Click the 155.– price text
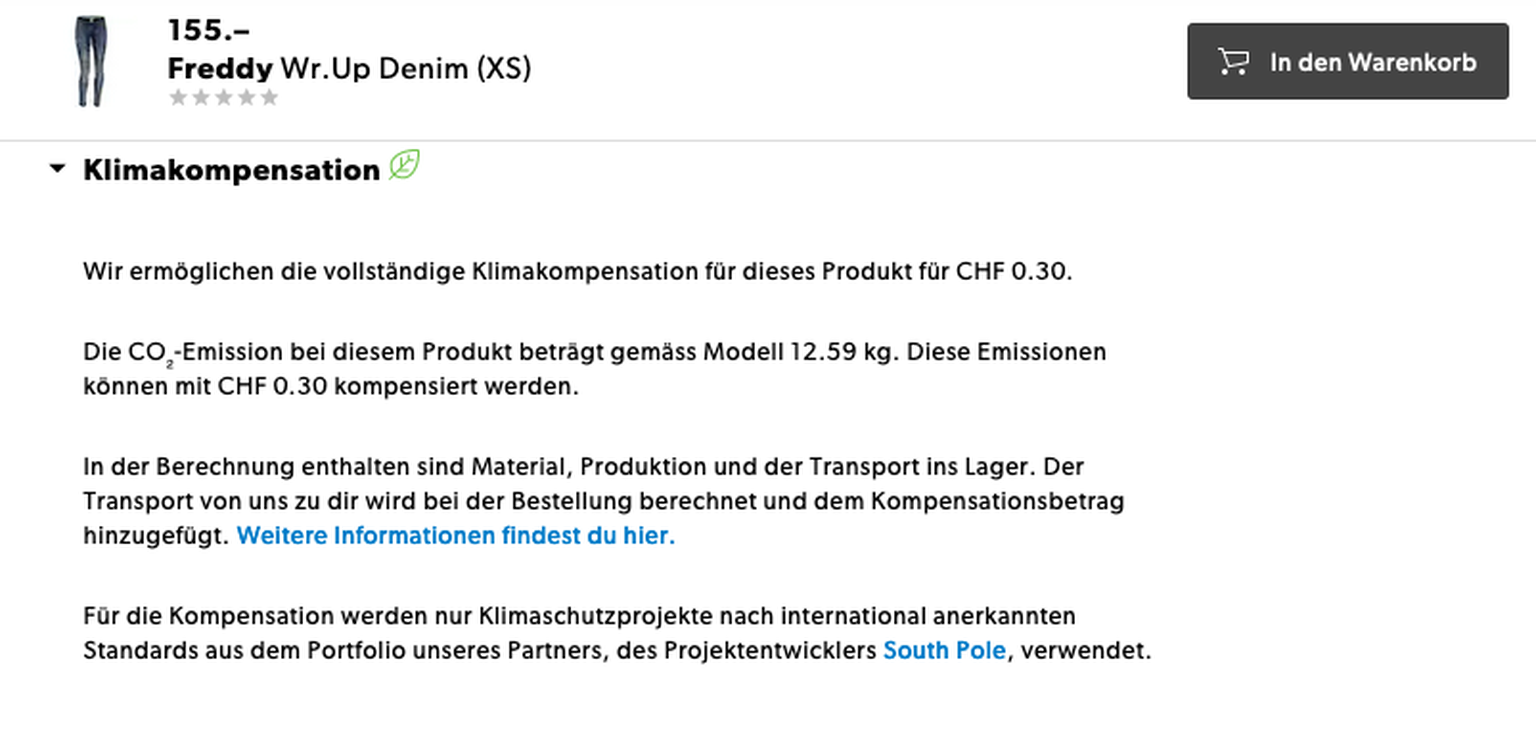Screen dimensions: 1536x739 click(x=208, y=31)
